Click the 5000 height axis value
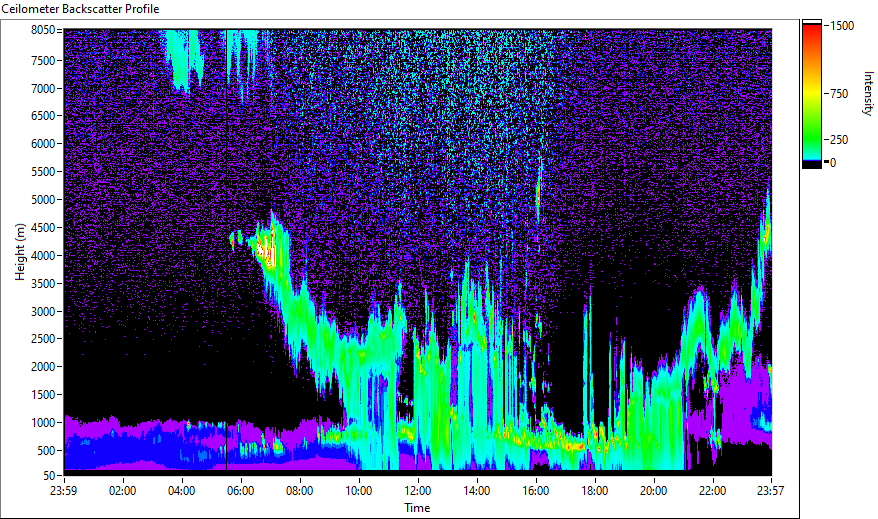 (x=43, y=200)
